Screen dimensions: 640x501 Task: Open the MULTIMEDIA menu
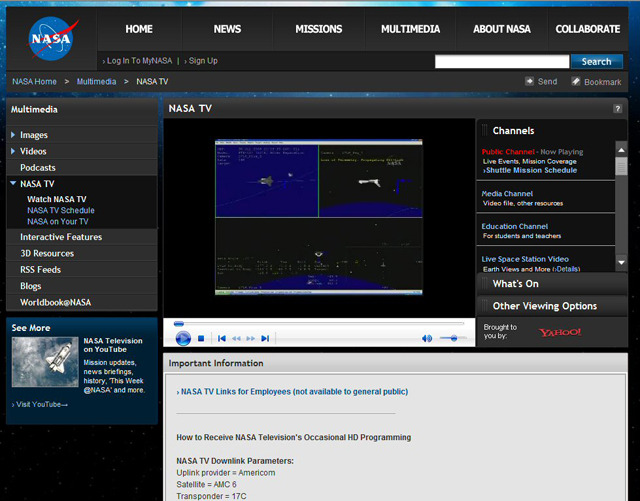click(x=410, y=29)
